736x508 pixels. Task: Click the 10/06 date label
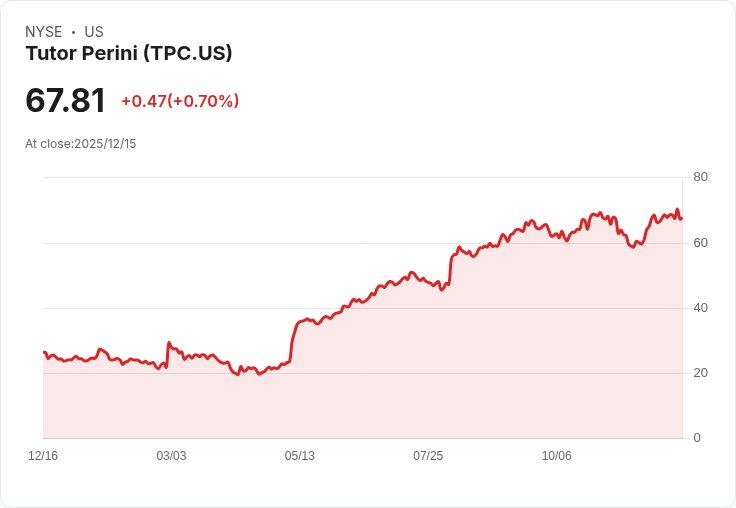pos(557,456)
